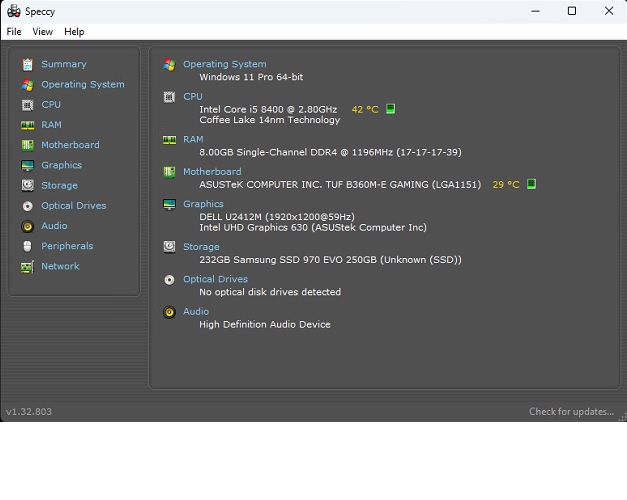Click the Storage heading in main panel
Viewport: 627px width, 500px height.
coord(201,247)
